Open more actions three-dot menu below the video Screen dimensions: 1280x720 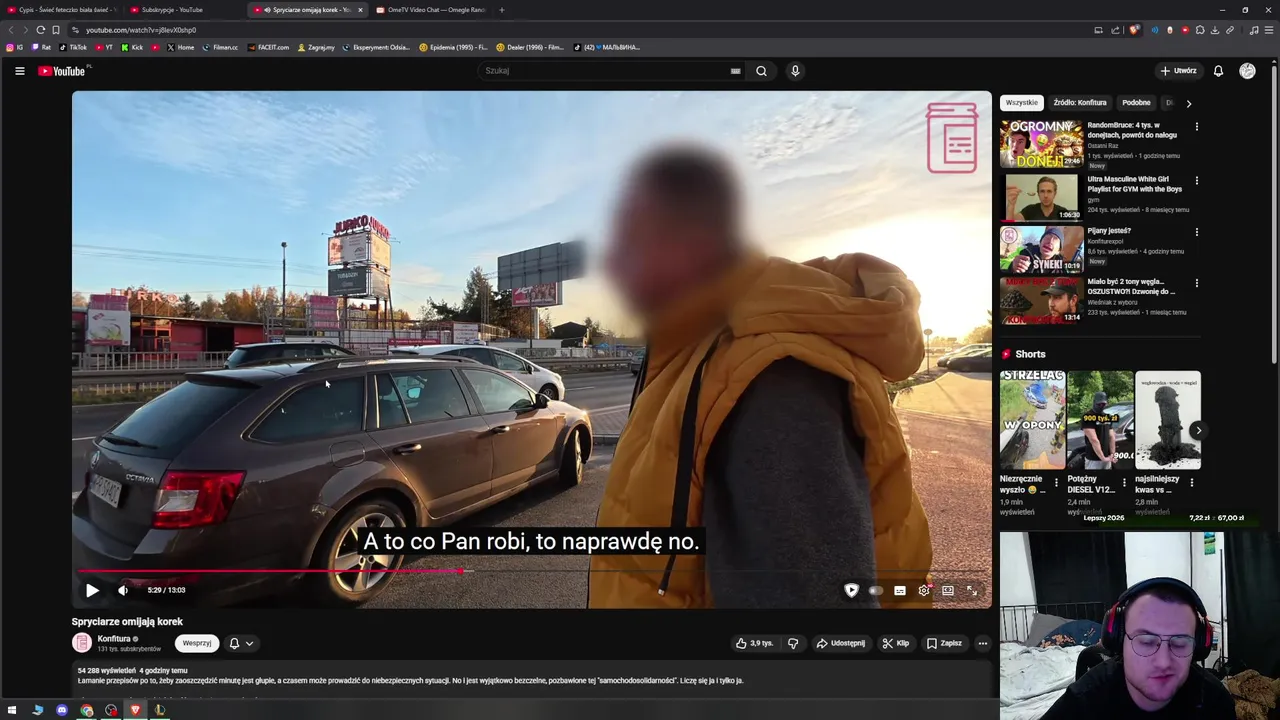983,643
